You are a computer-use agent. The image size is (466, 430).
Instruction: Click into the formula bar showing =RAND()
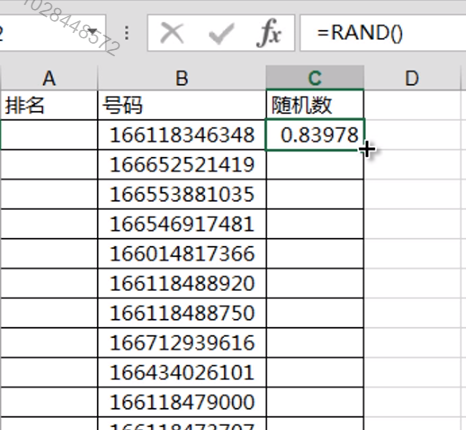383,33
